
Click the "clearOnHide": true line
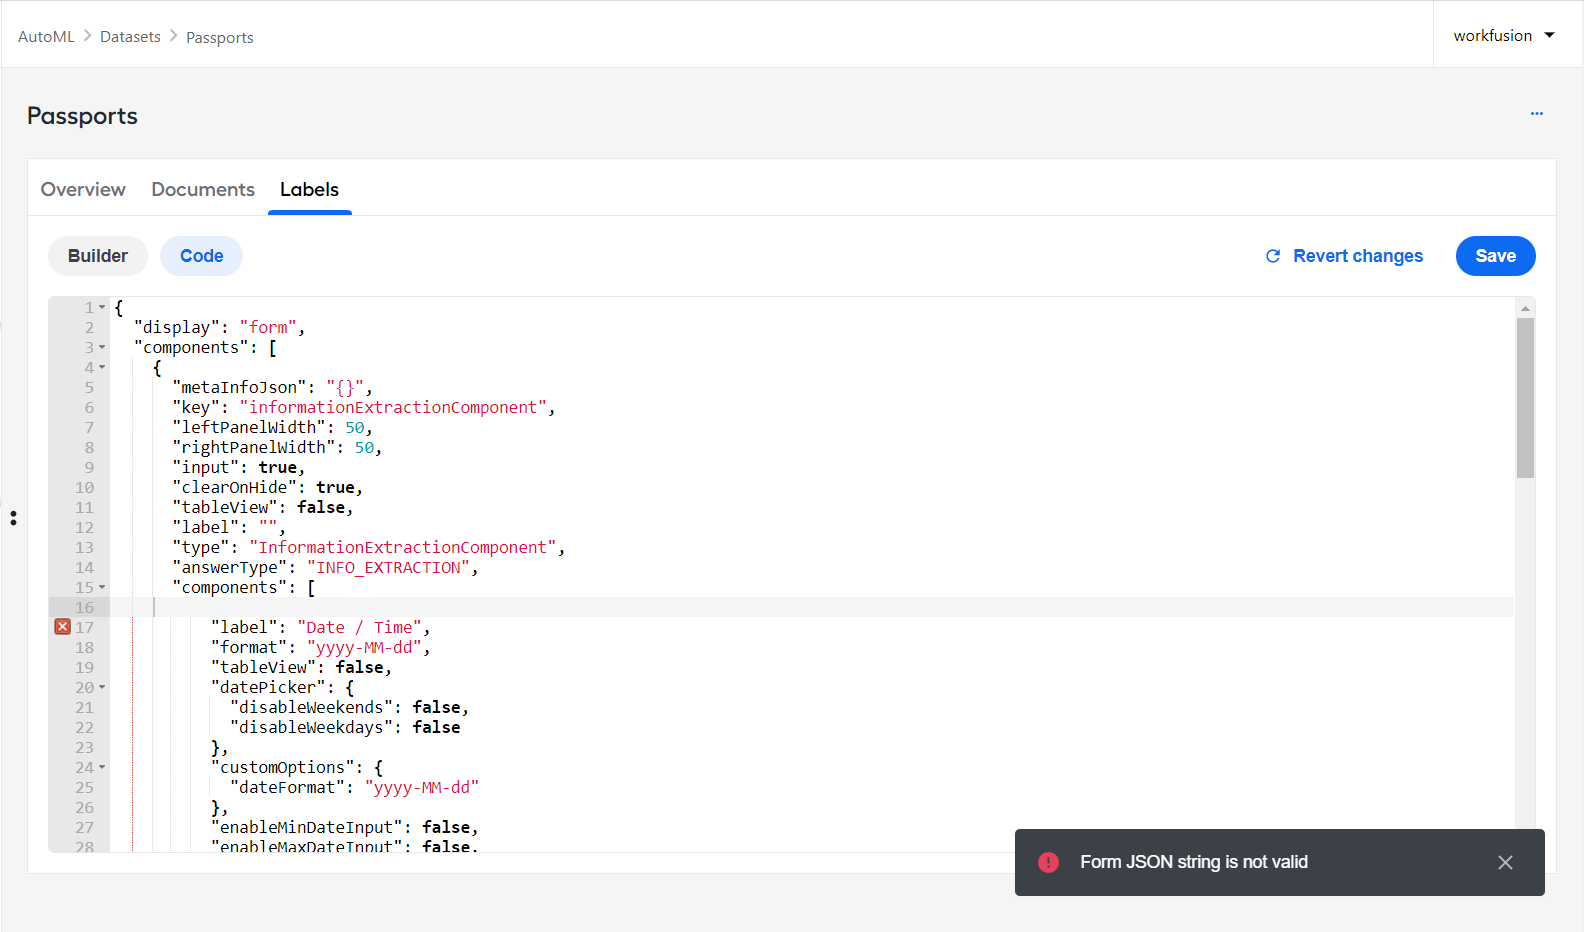tap(267, 487)
